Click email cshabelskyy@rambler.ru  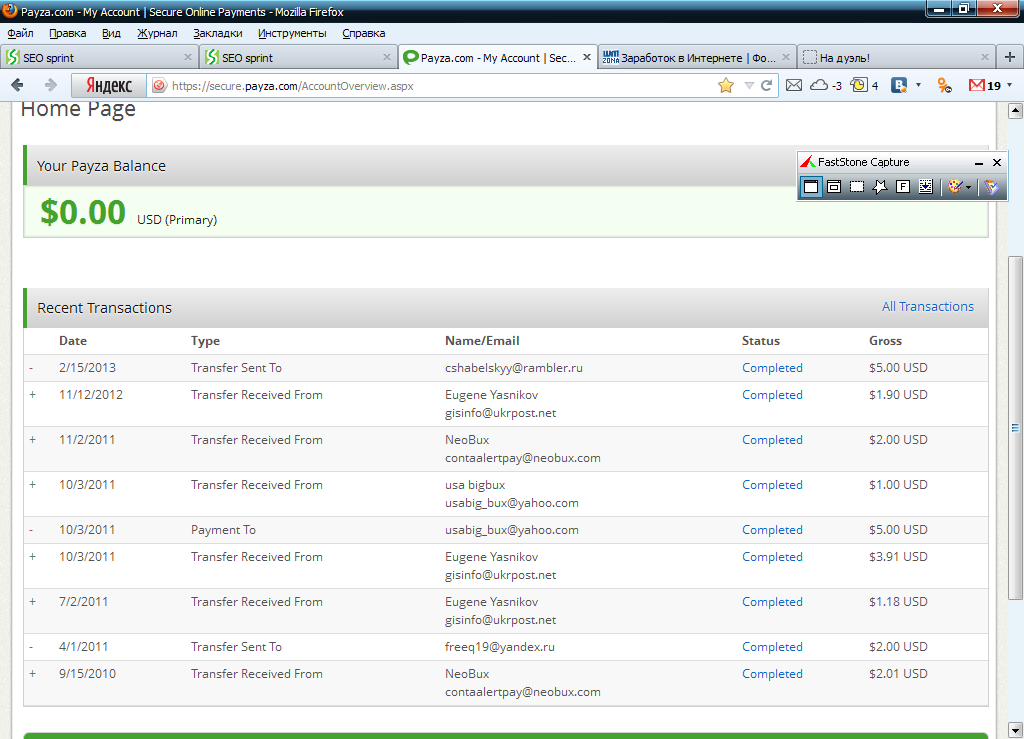[x=513, y=368]
